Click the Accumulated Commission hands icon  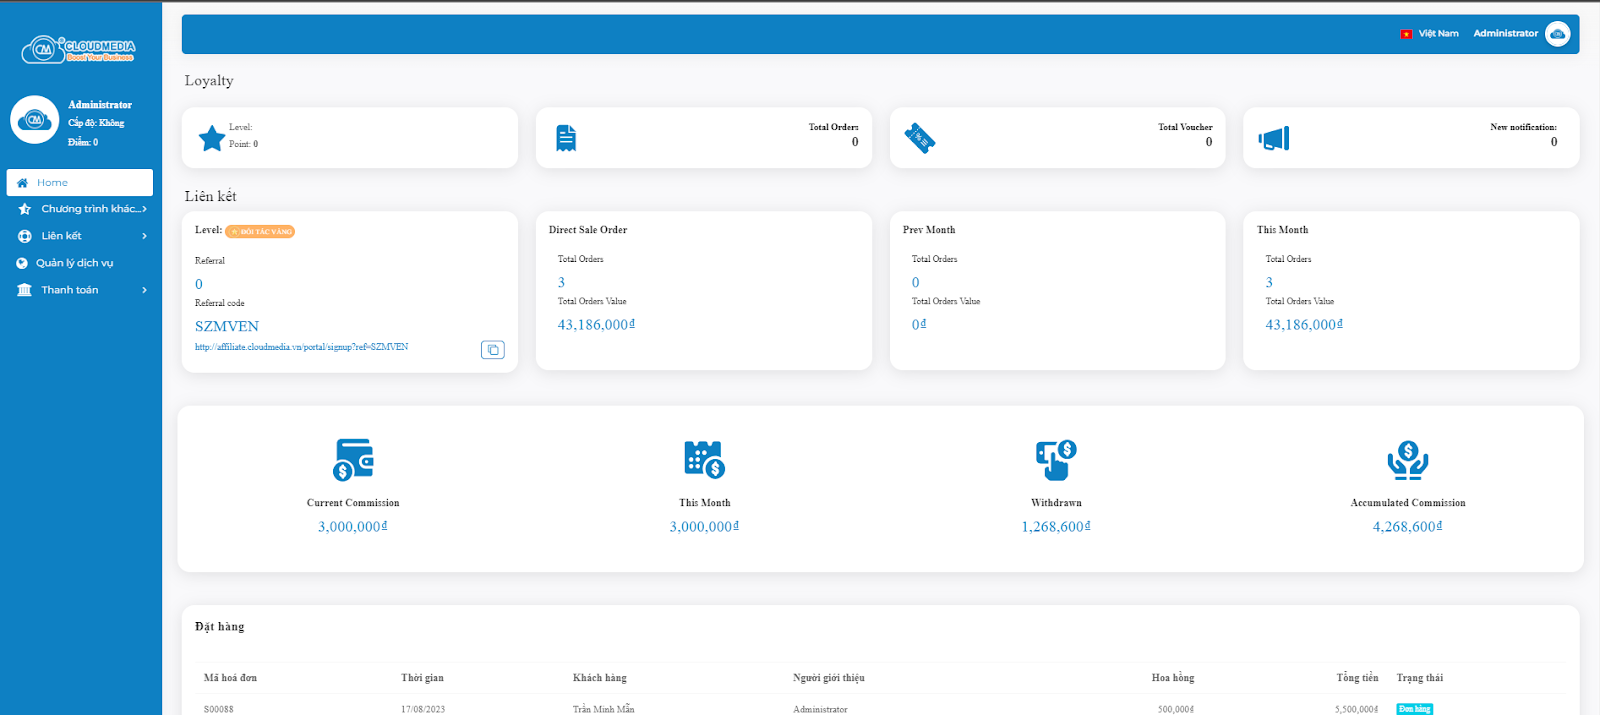1408,460
